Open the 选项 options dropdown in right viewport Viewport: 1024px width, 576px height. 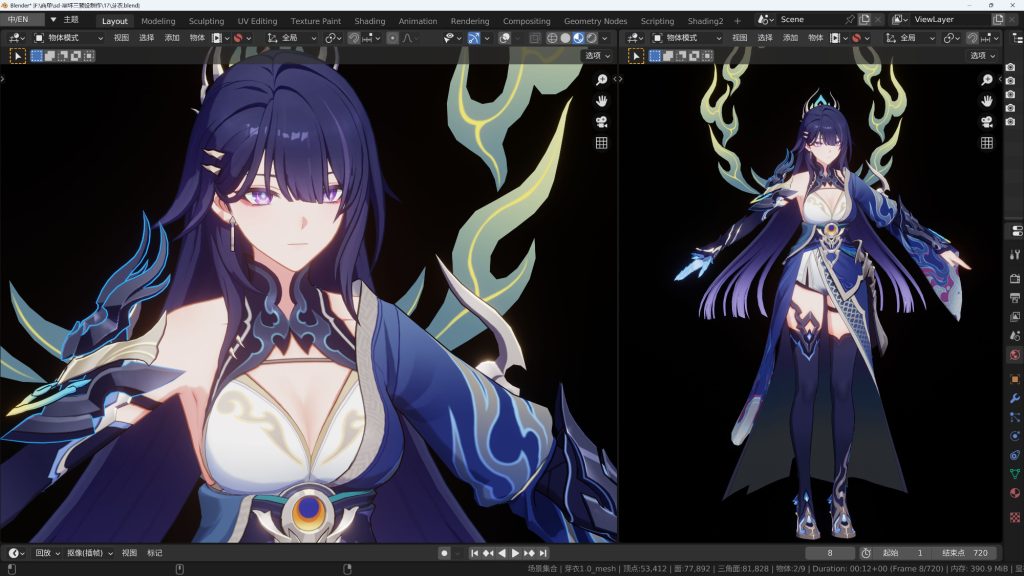click(982, 56)
